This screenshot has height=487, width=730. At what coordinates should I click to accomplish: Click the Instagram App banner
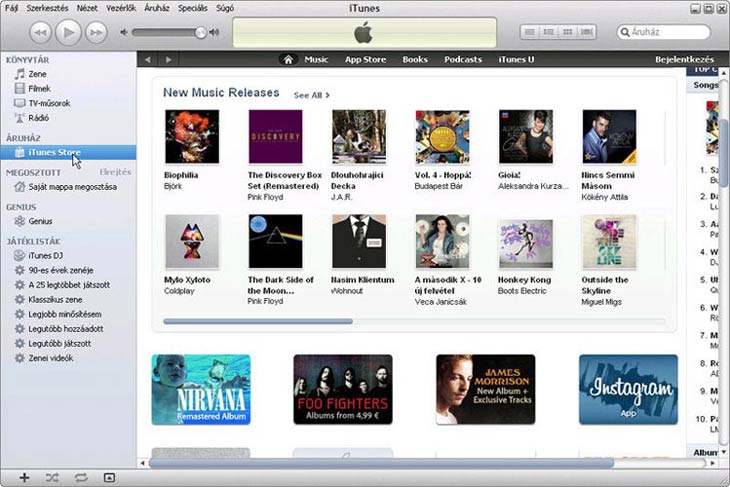coord(629,390)
